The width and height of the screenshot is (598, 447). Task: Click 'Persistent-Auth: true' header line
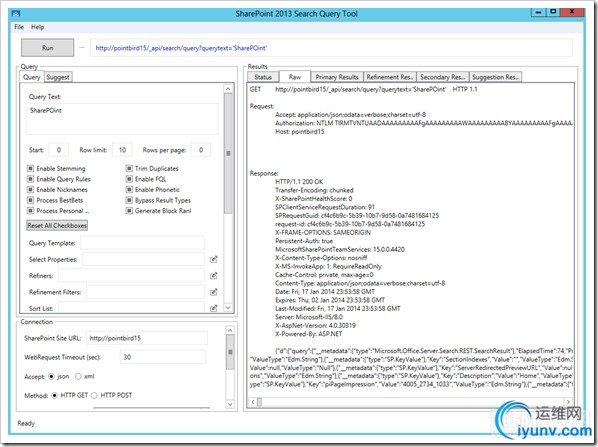304,241
